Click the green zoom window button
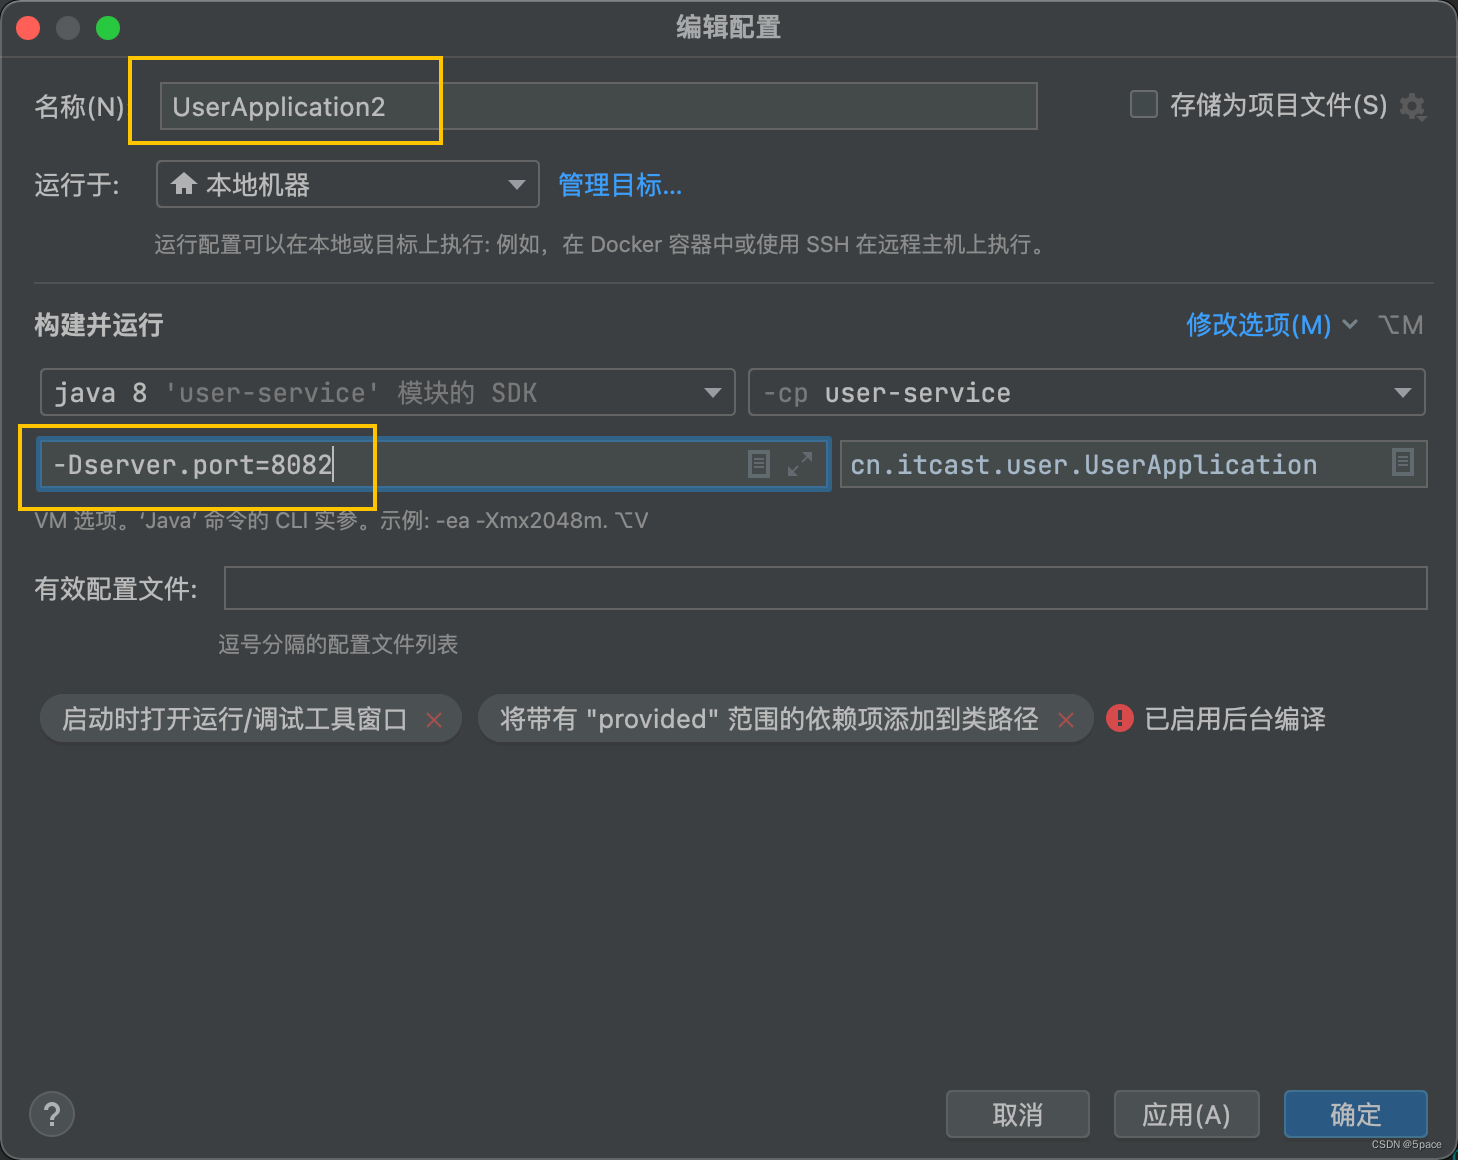The image size is (1458, 1160). click(108, 28)
